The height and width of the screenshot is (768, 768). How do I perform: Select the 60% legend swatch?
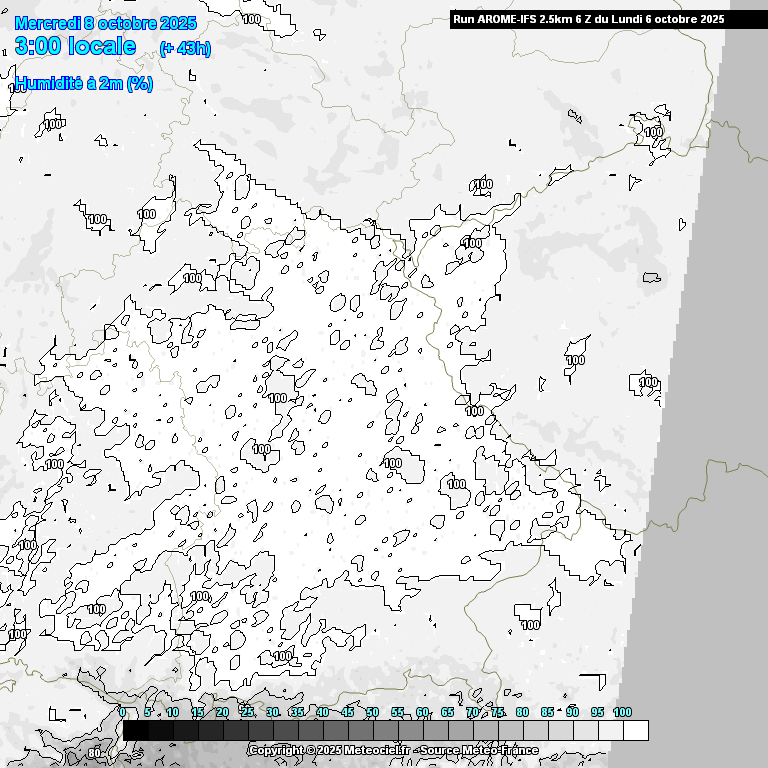pos(436,731)
